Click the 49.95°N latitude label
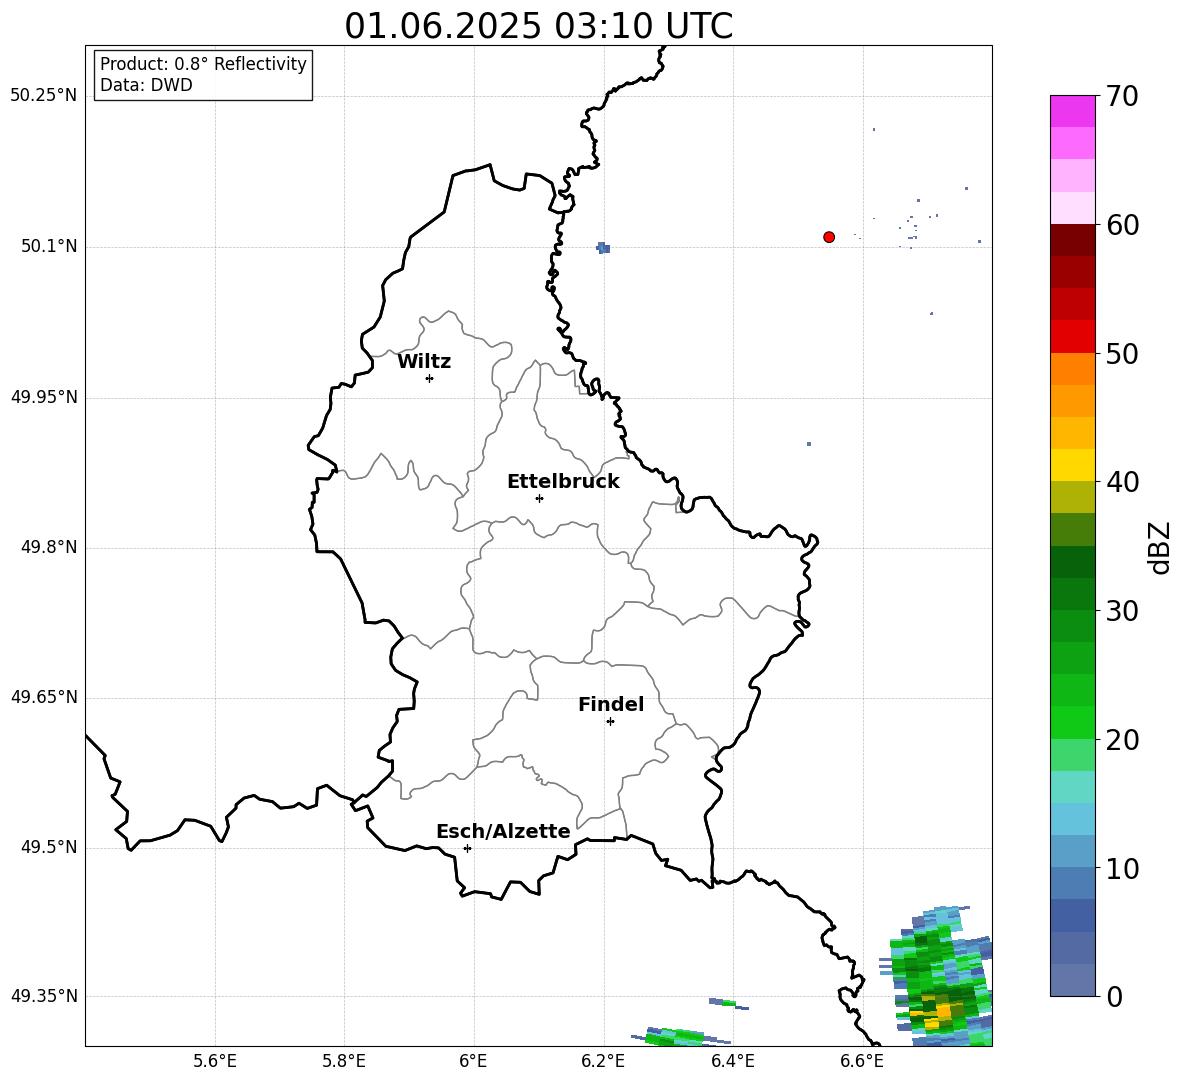Image resolution: width=1184 pixels, height=1081 pixels. [x=44, y=397]
